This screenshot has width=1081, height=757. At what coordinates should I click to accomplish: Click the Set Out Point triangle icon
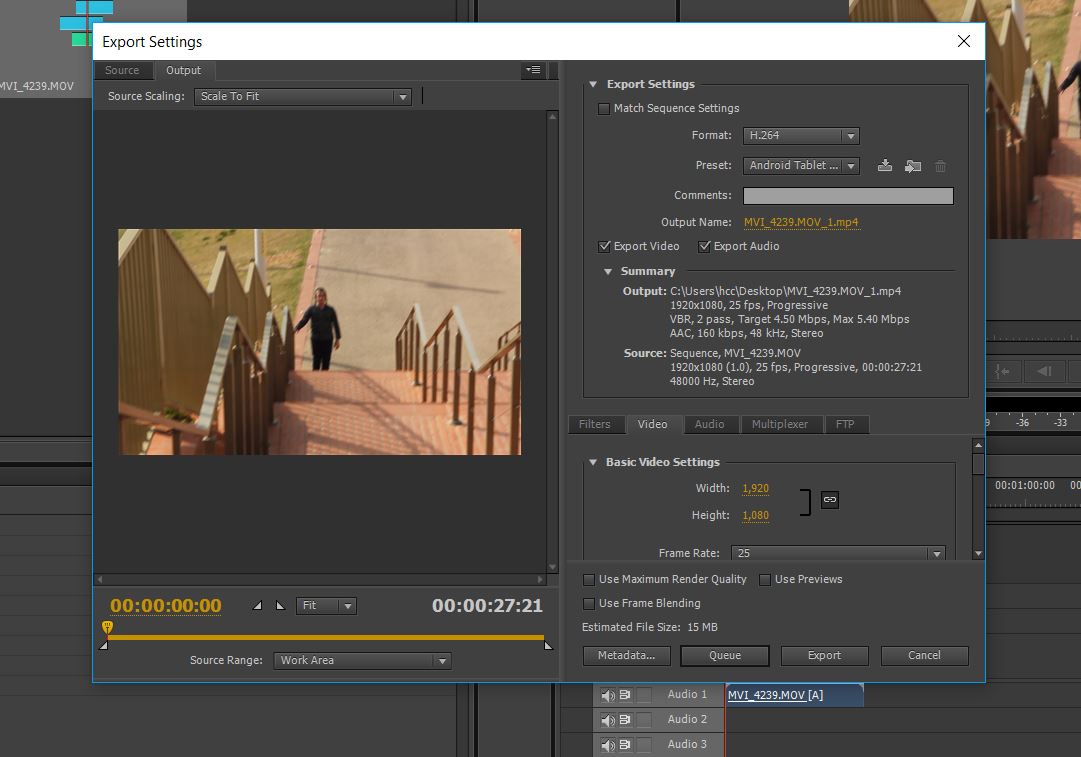coord(280,606)
